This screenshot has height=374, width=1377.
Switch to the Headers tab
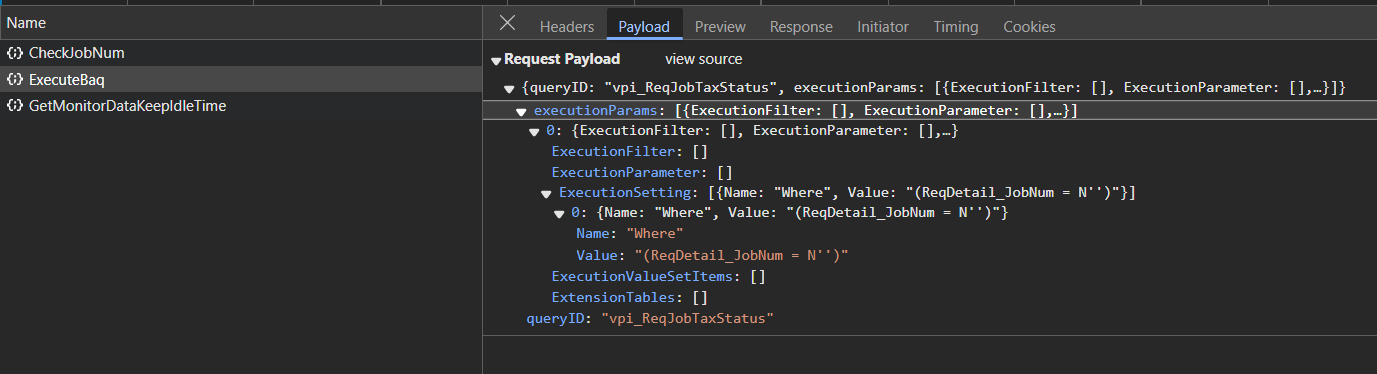pyautogui.click(x=567, y=27)
